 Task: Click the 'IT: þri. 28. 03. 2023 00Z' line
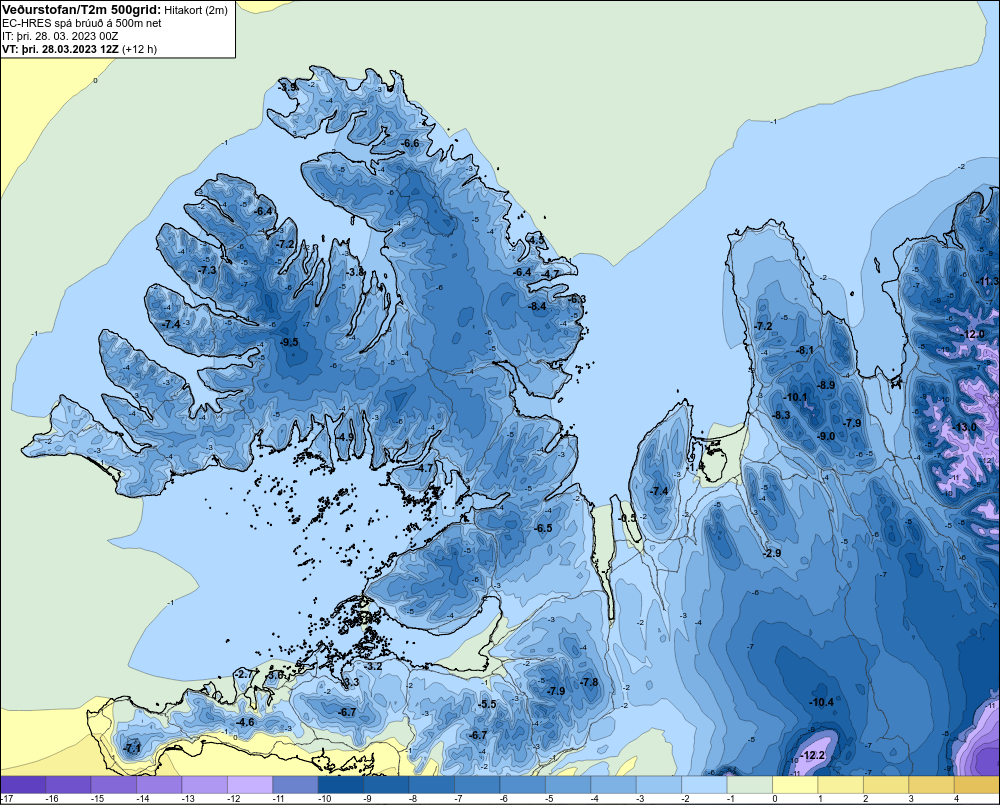click(60, 36)
